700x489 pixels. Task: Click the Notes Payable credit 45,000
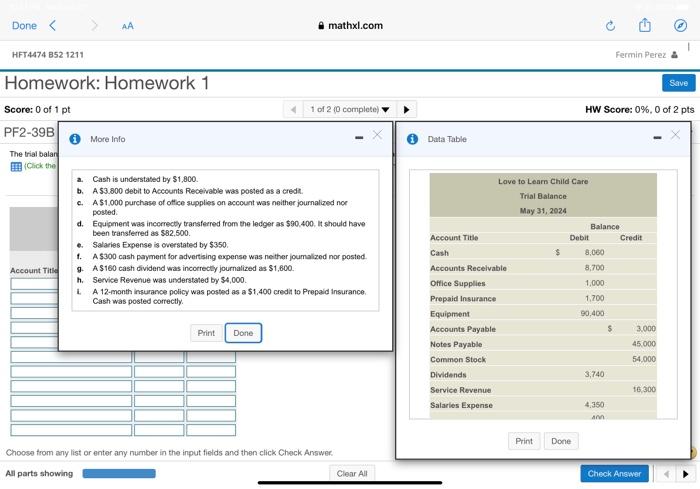tap(644, 344)
